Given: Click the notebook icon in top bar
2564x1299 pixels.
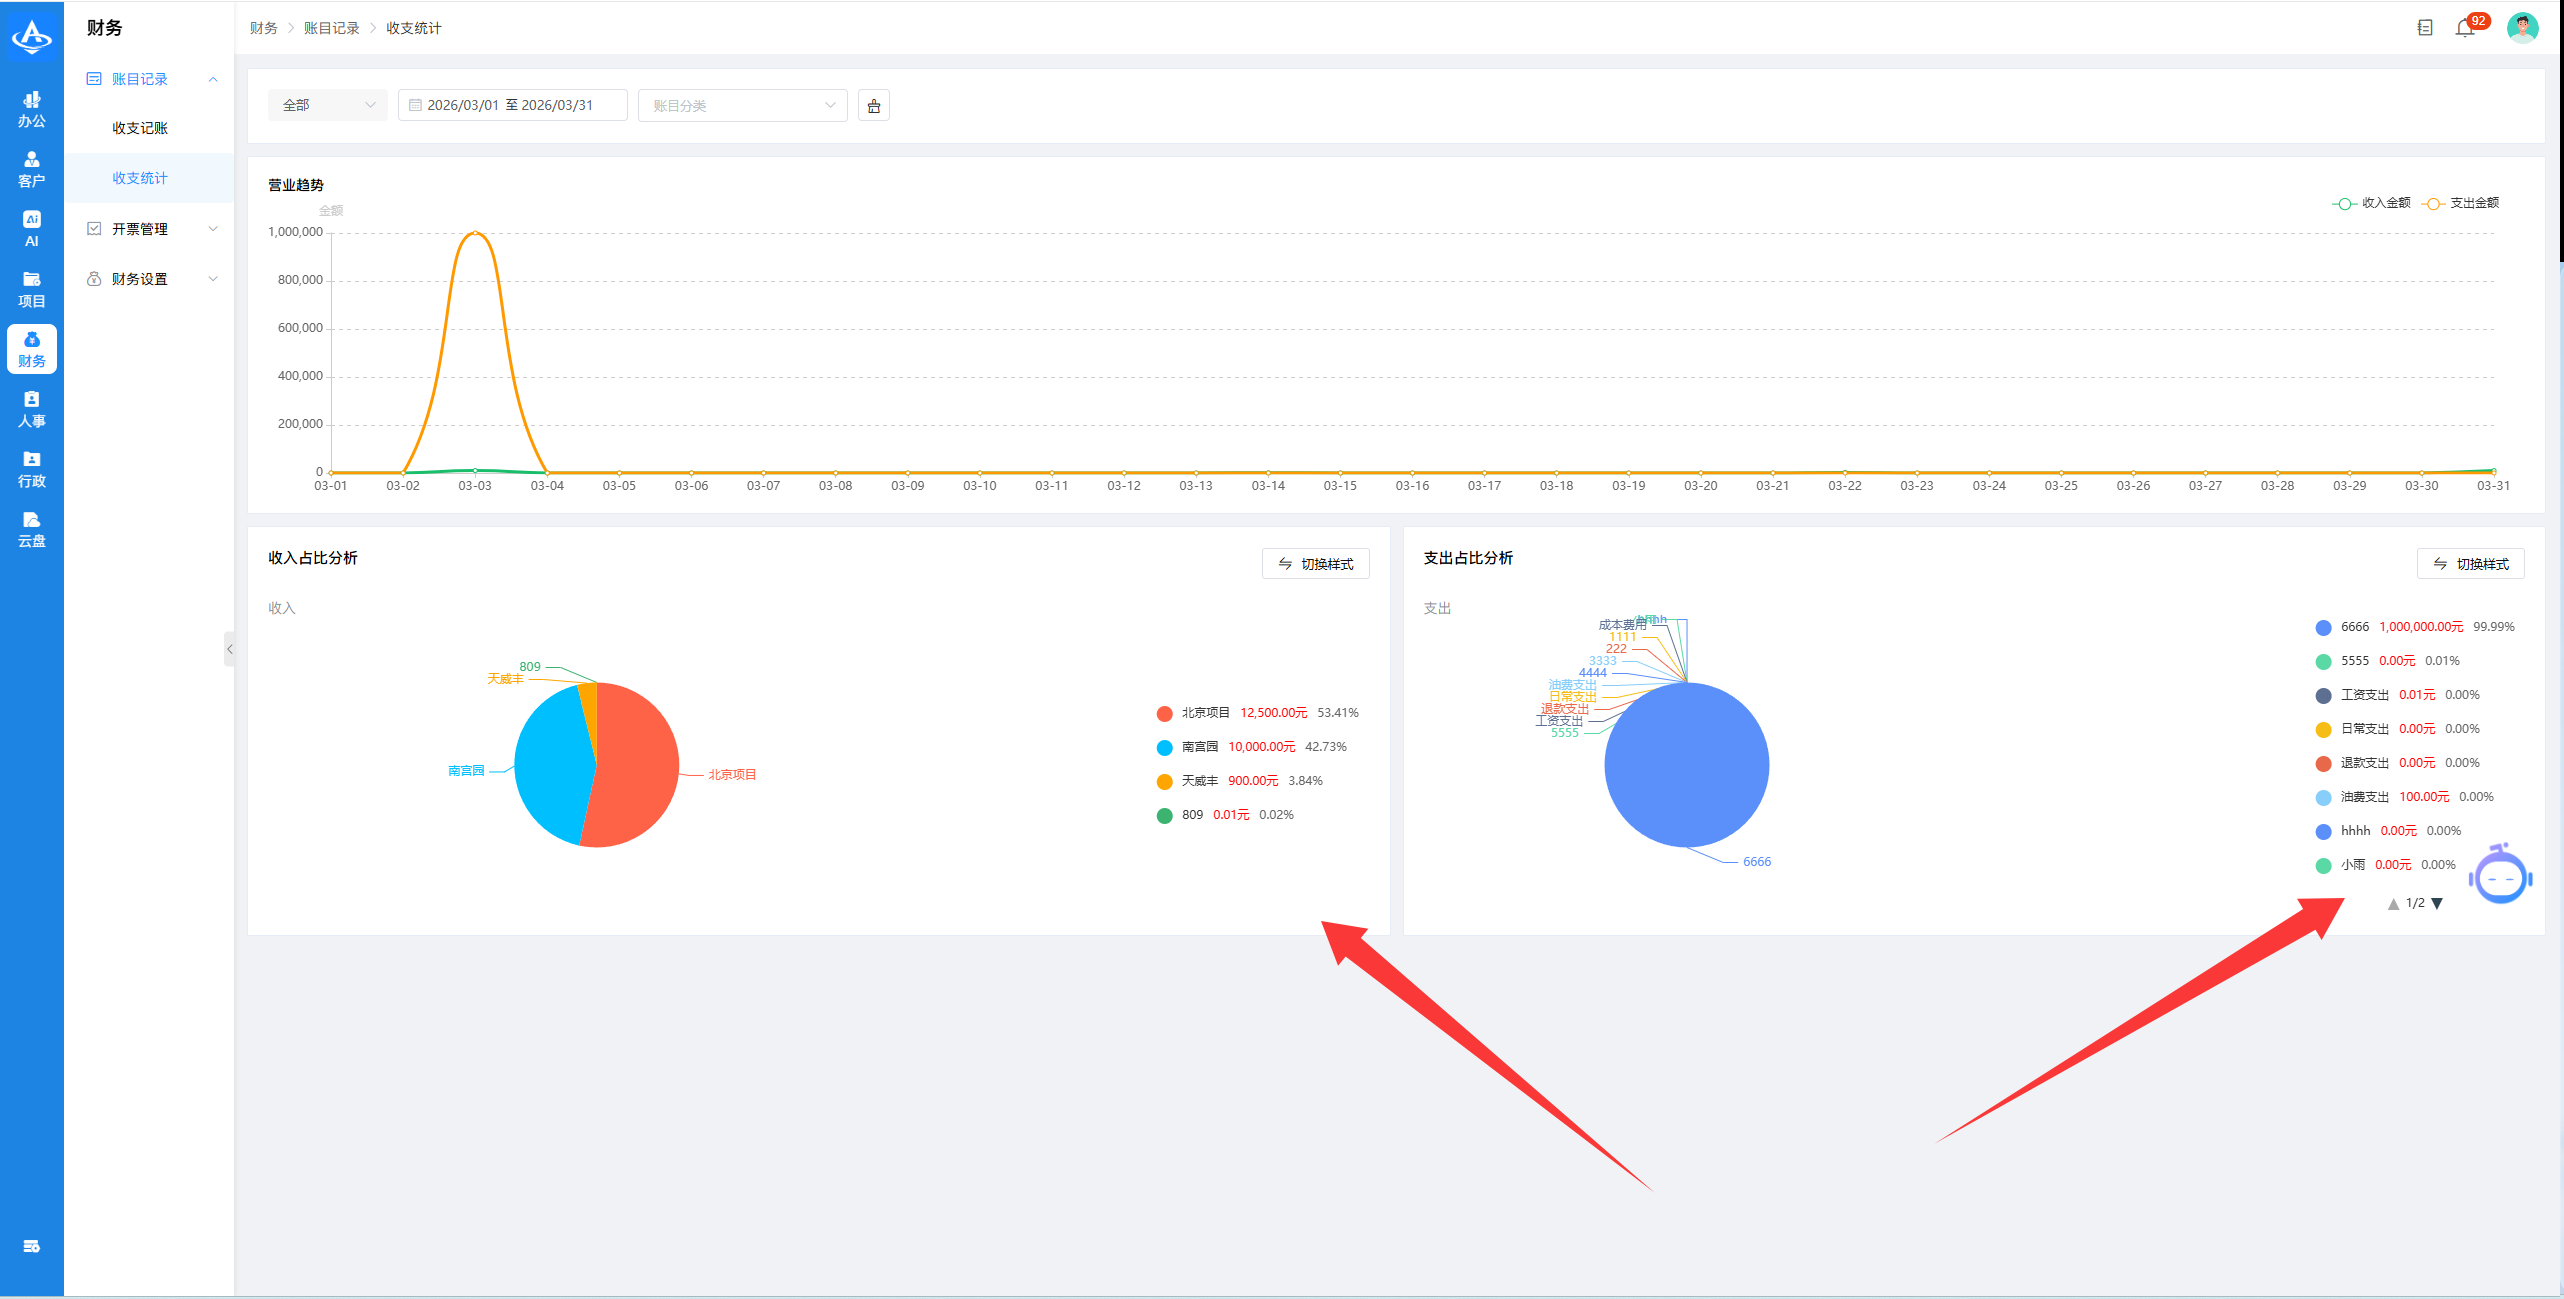Looking at the screenshot, I should point(2425,28).
